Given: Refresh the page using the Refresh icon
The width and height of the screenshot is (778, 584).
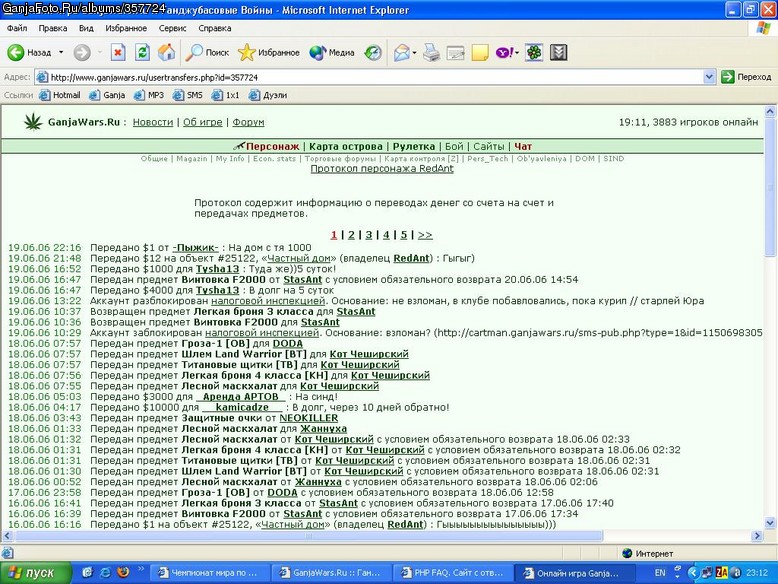Looking at the screenshot, I should pyautogui.click(x=142, y=53).
